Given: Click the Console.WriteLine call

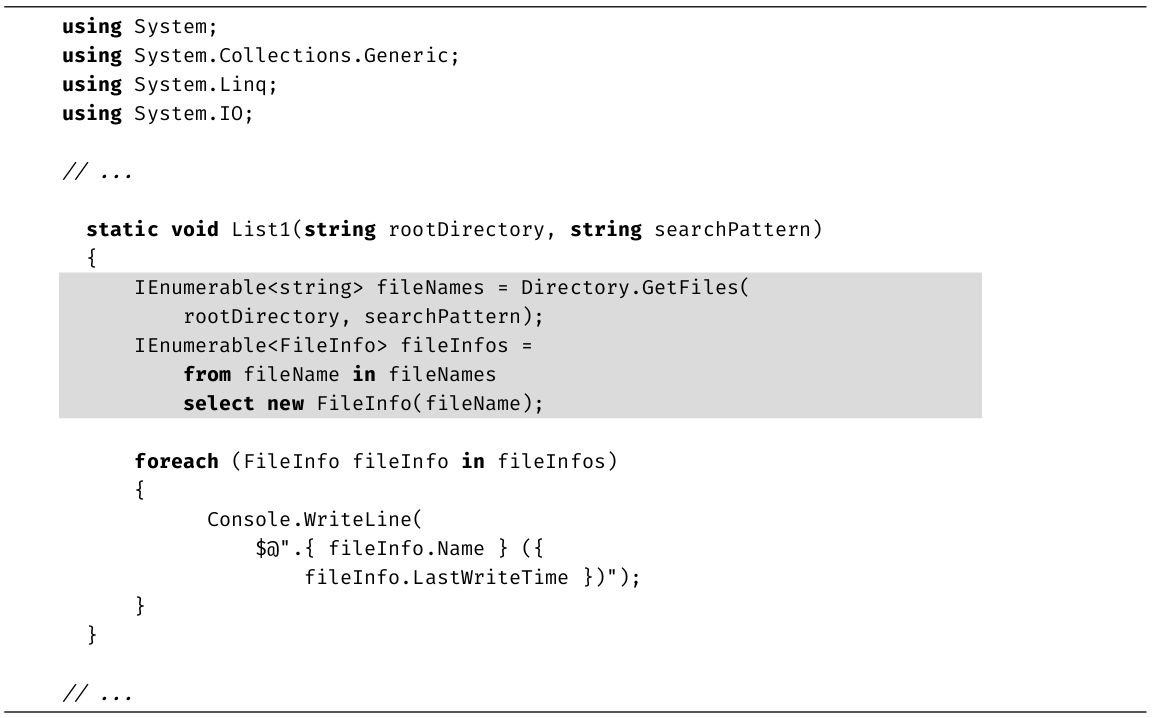Looking at the screenshot, I should point(316,520).
